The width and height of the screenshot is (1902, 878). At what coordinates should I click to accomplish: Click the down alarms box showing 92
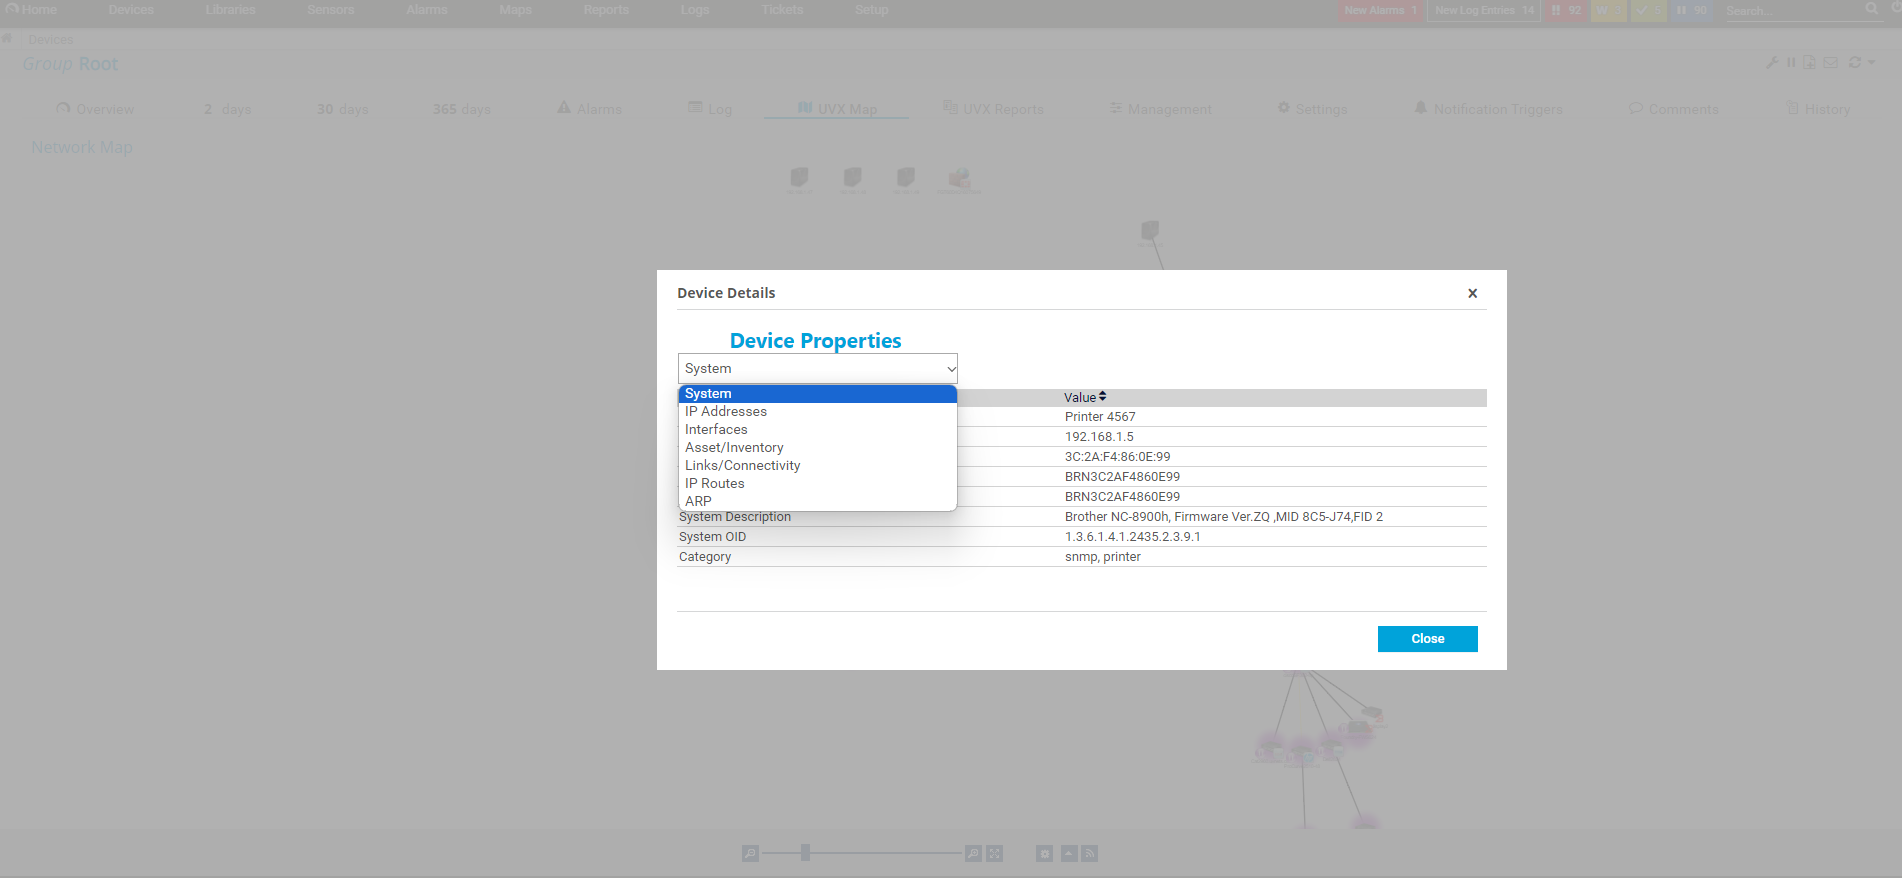(x=1566, y=10)
